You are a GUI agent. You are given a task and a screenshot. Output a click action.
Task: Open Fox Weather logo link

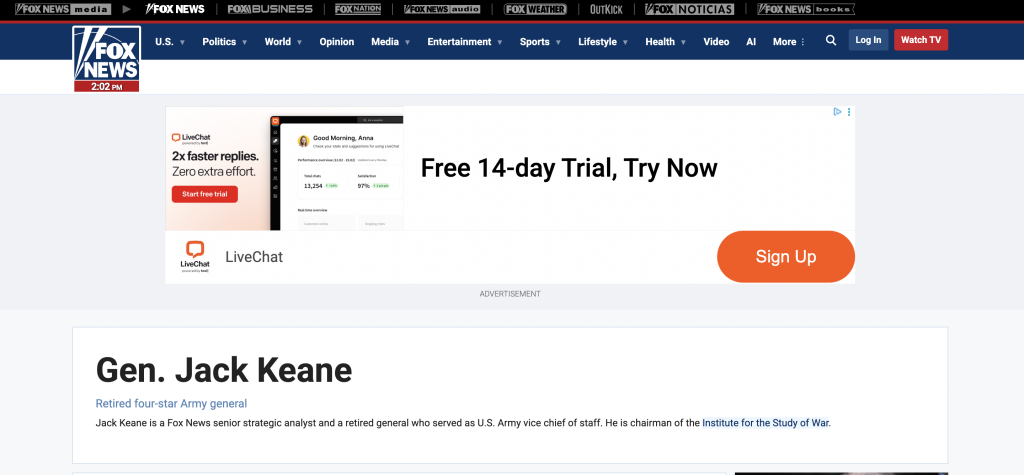click(536, 9)
